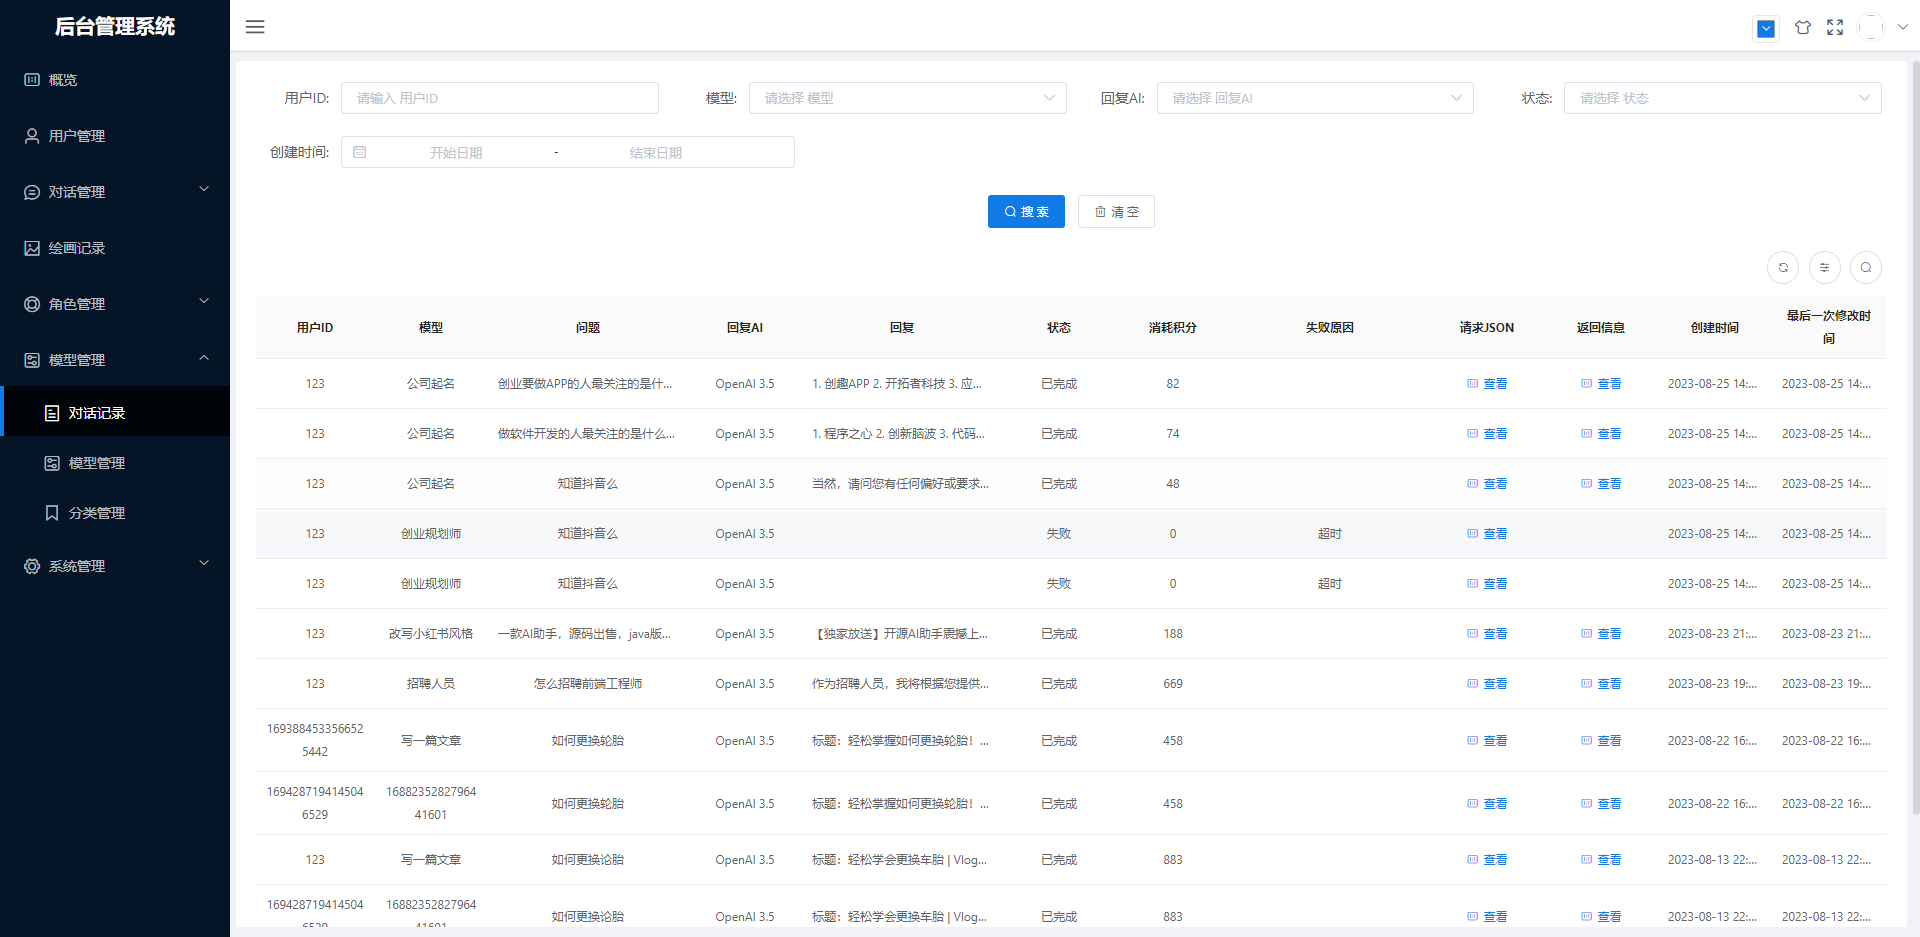Focus the 用户ID input field

coord(499,98)
